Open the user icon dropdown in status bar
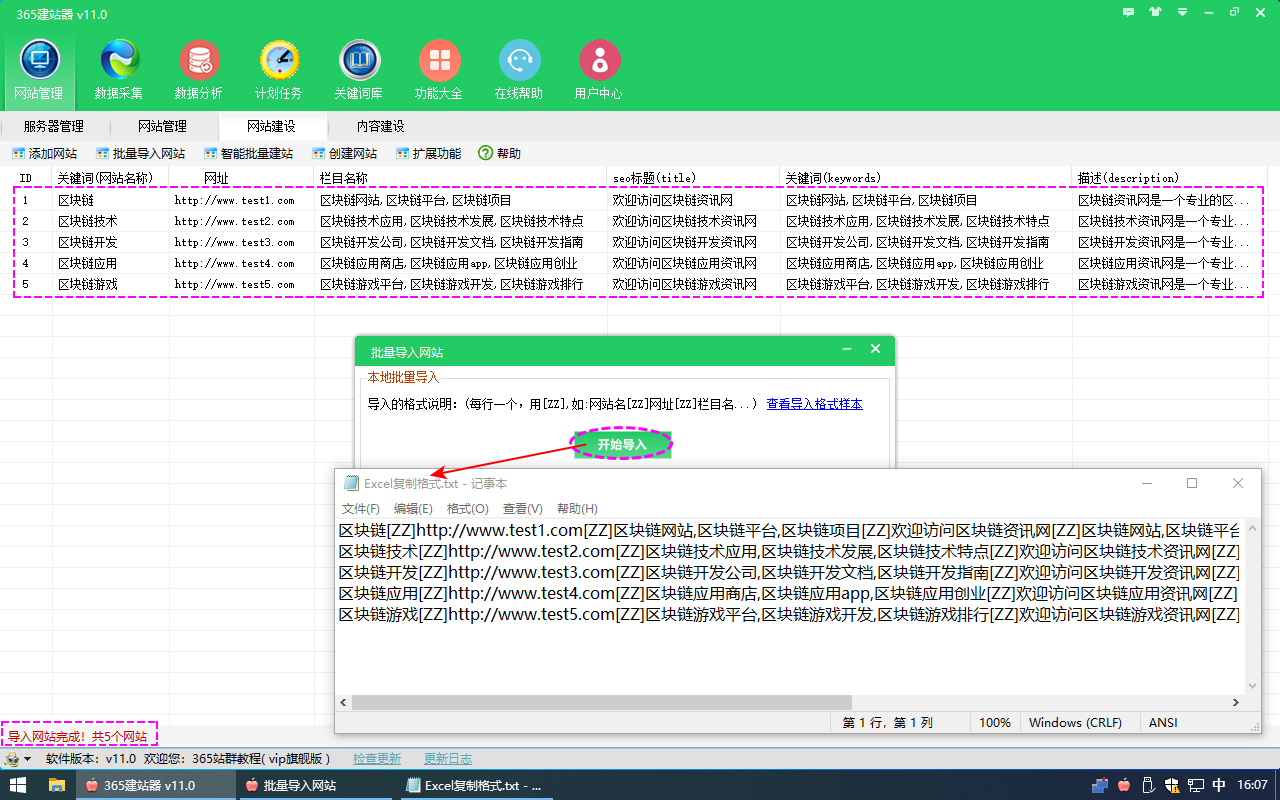This screenshot has width=1280, height=800. [27, 759]
